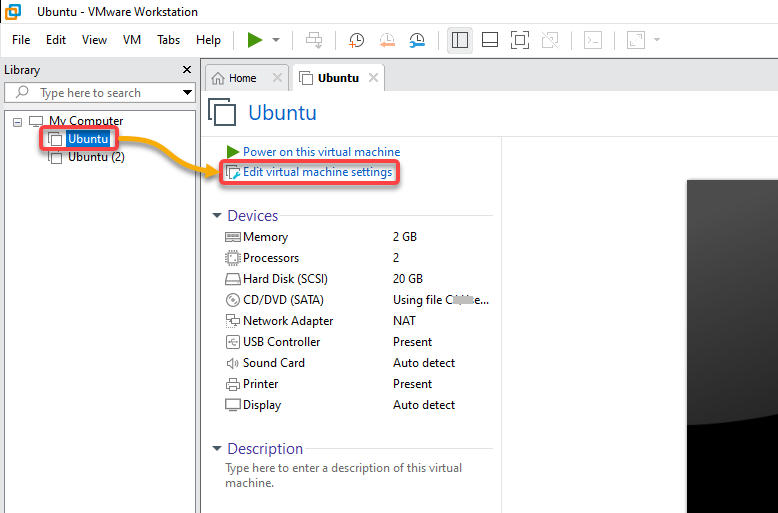Take a snapshot with the clock-plus icon
The height and width of the screenshot is (513, 778).
[356, 40]
